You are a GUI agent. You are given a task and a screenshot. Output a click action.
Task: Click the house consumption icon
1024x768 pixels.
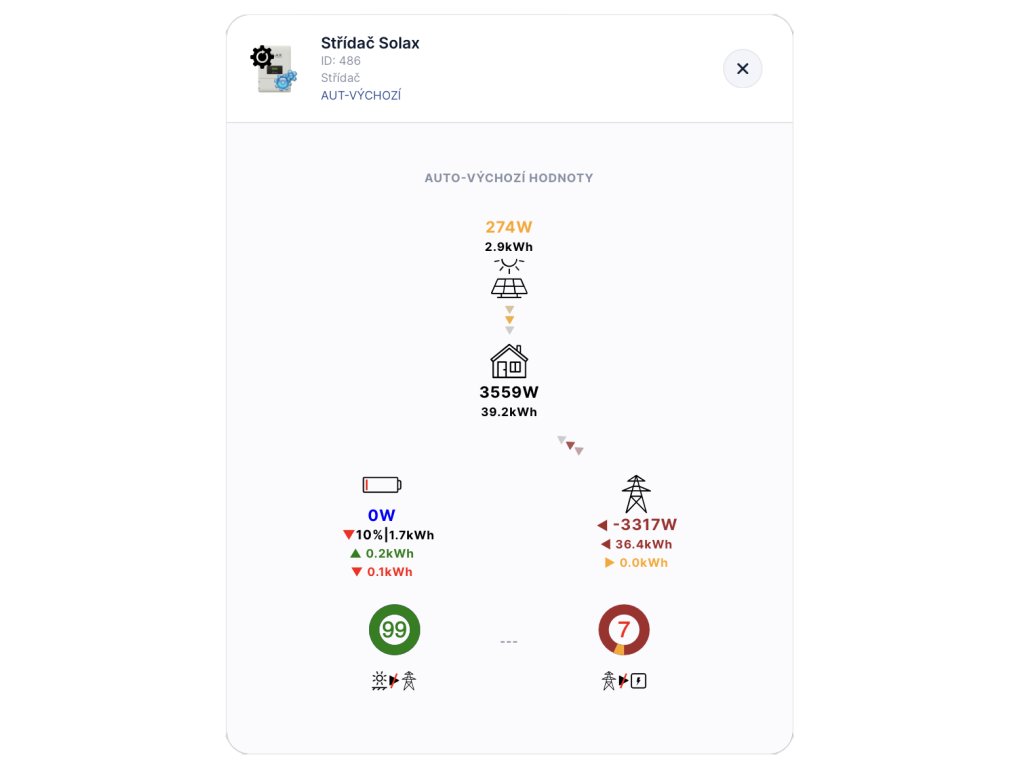tap(509, 361)
